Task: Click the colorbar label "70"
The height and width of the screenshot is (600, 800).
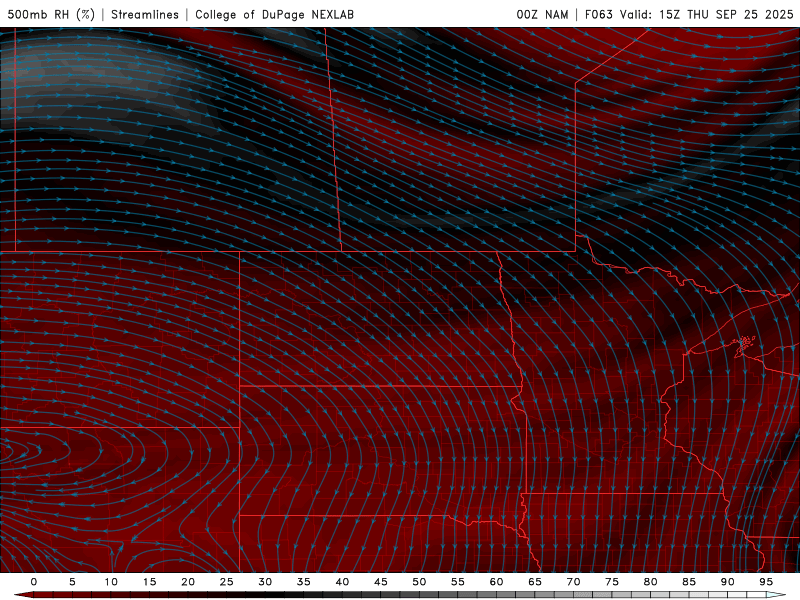Action: (x=573, y=582)
